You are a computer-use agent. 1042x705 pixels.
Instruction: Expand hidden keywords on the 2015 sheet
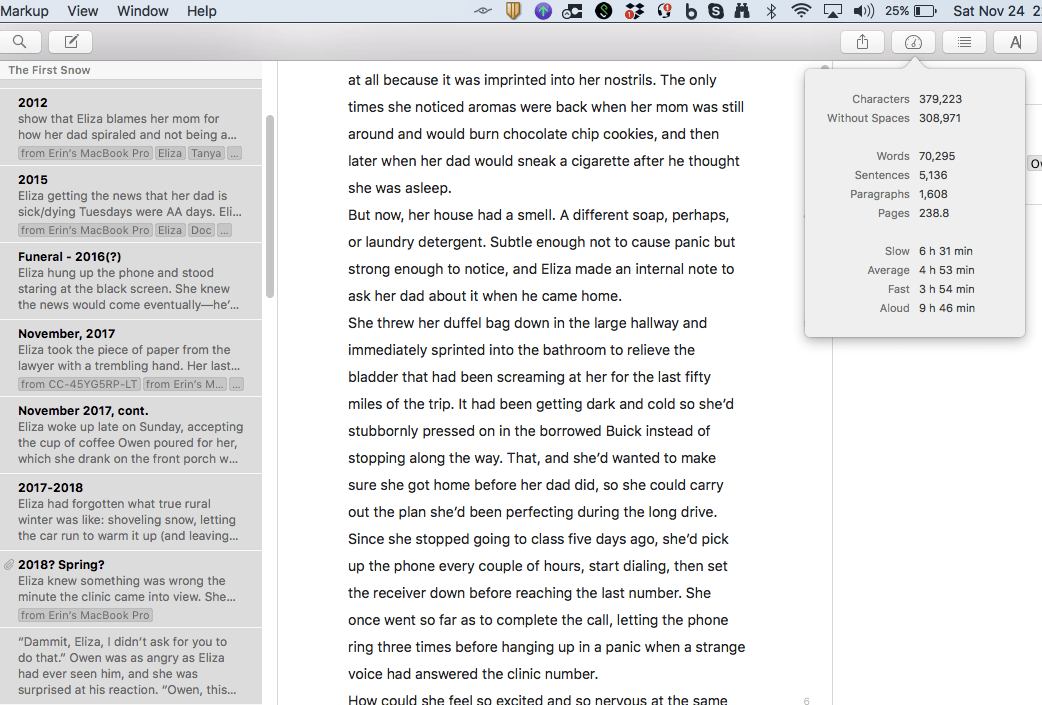click(225, 231)
